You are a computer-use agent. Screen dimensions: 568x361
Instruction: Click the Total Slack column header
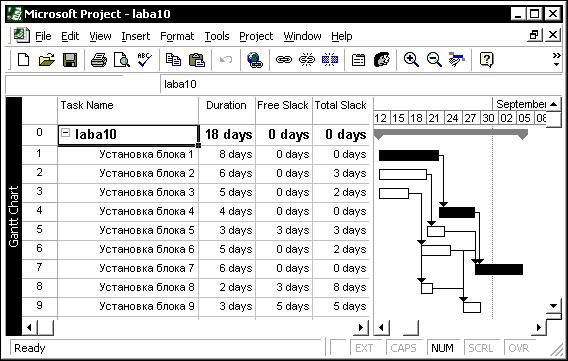click(x=341, y=110)
